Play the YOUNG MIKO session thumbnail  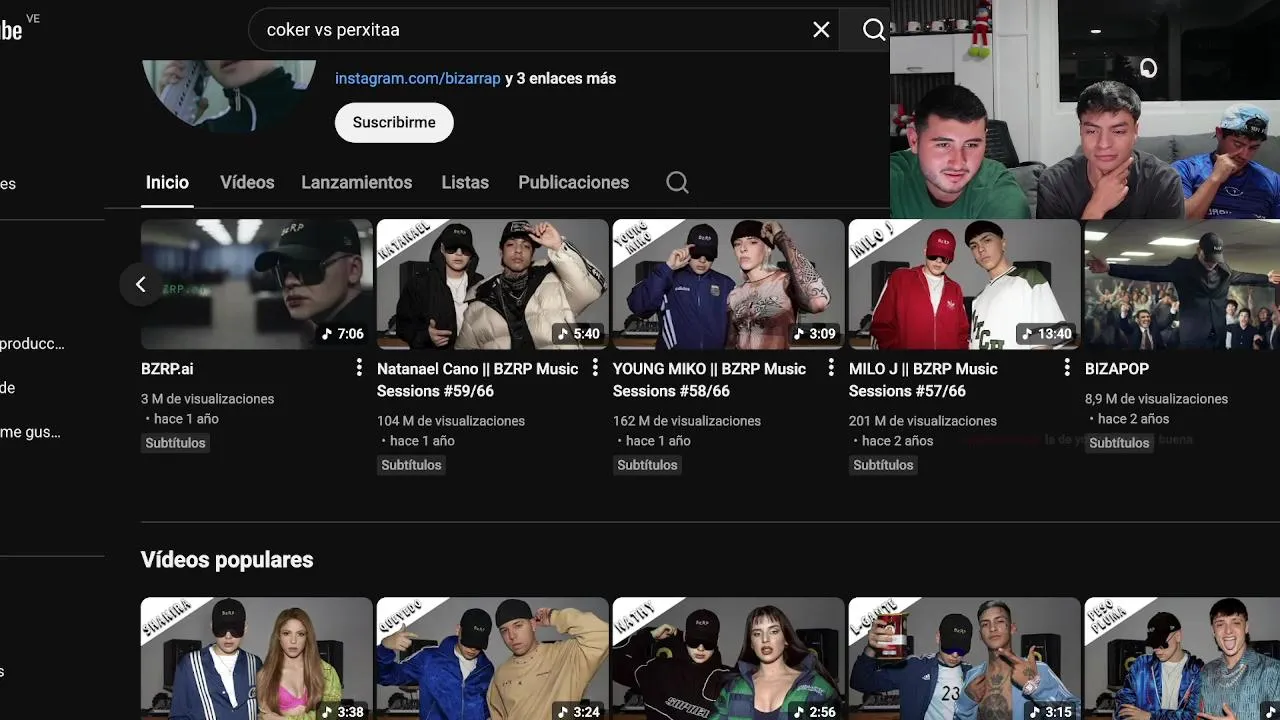click(x=729, y=284)
